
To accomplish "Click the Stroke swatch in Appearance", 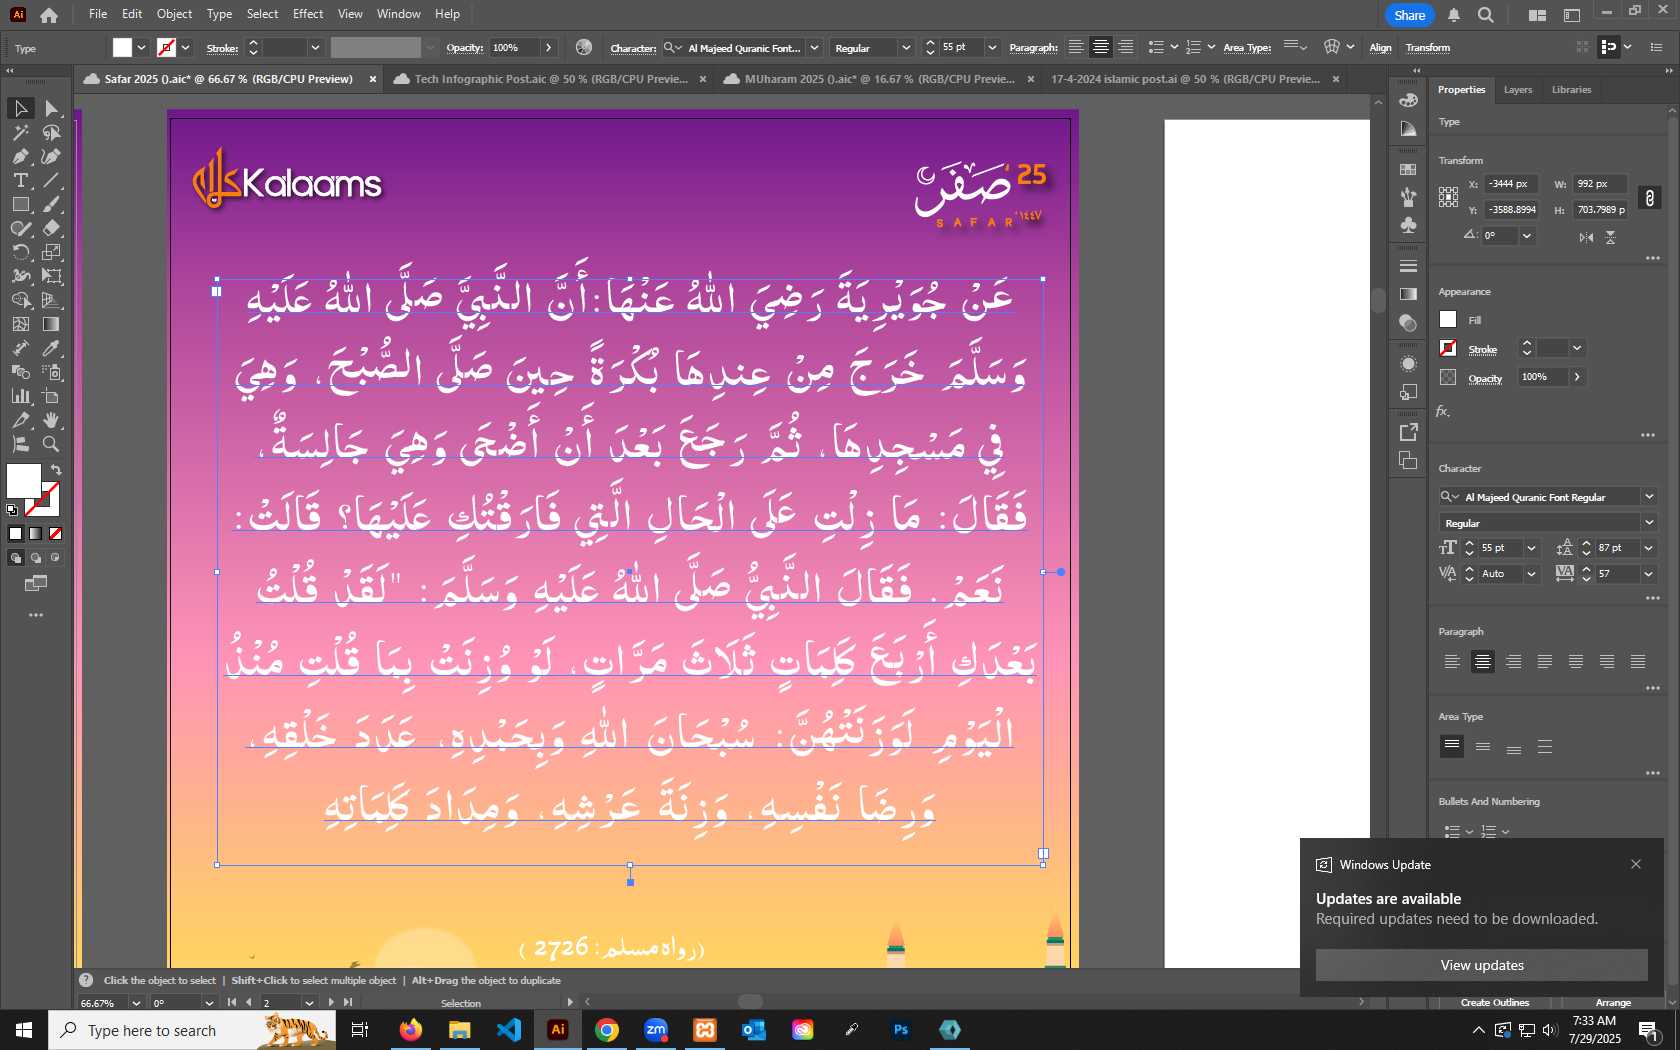I will 1447,348.
